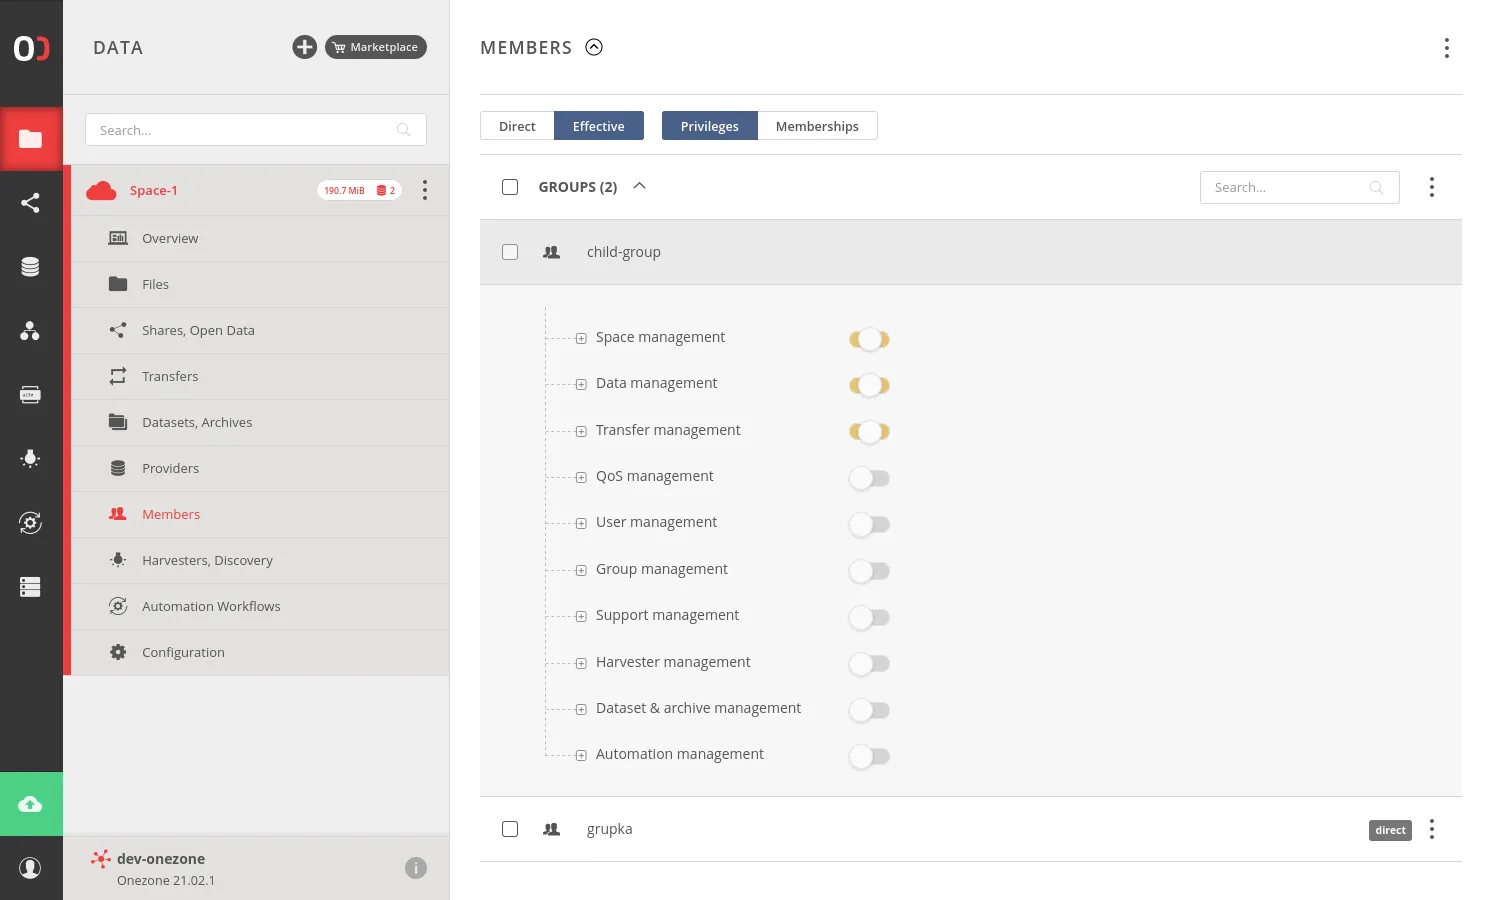This screenshot has height=900, width=1492.
Task: Click the Providers database icon in sidebar
Action: [30, 267]
